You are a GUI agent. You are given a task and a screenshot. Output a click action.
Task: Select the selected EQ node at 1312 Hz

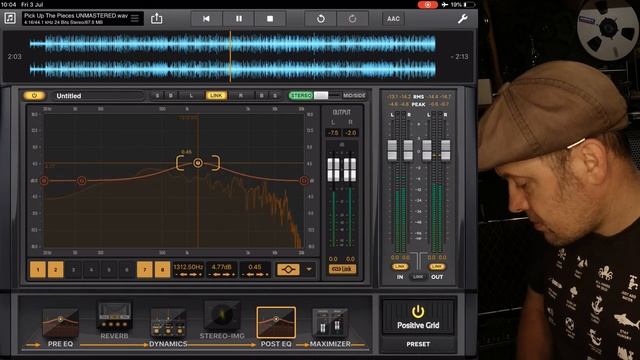click(x=198, y=163)
